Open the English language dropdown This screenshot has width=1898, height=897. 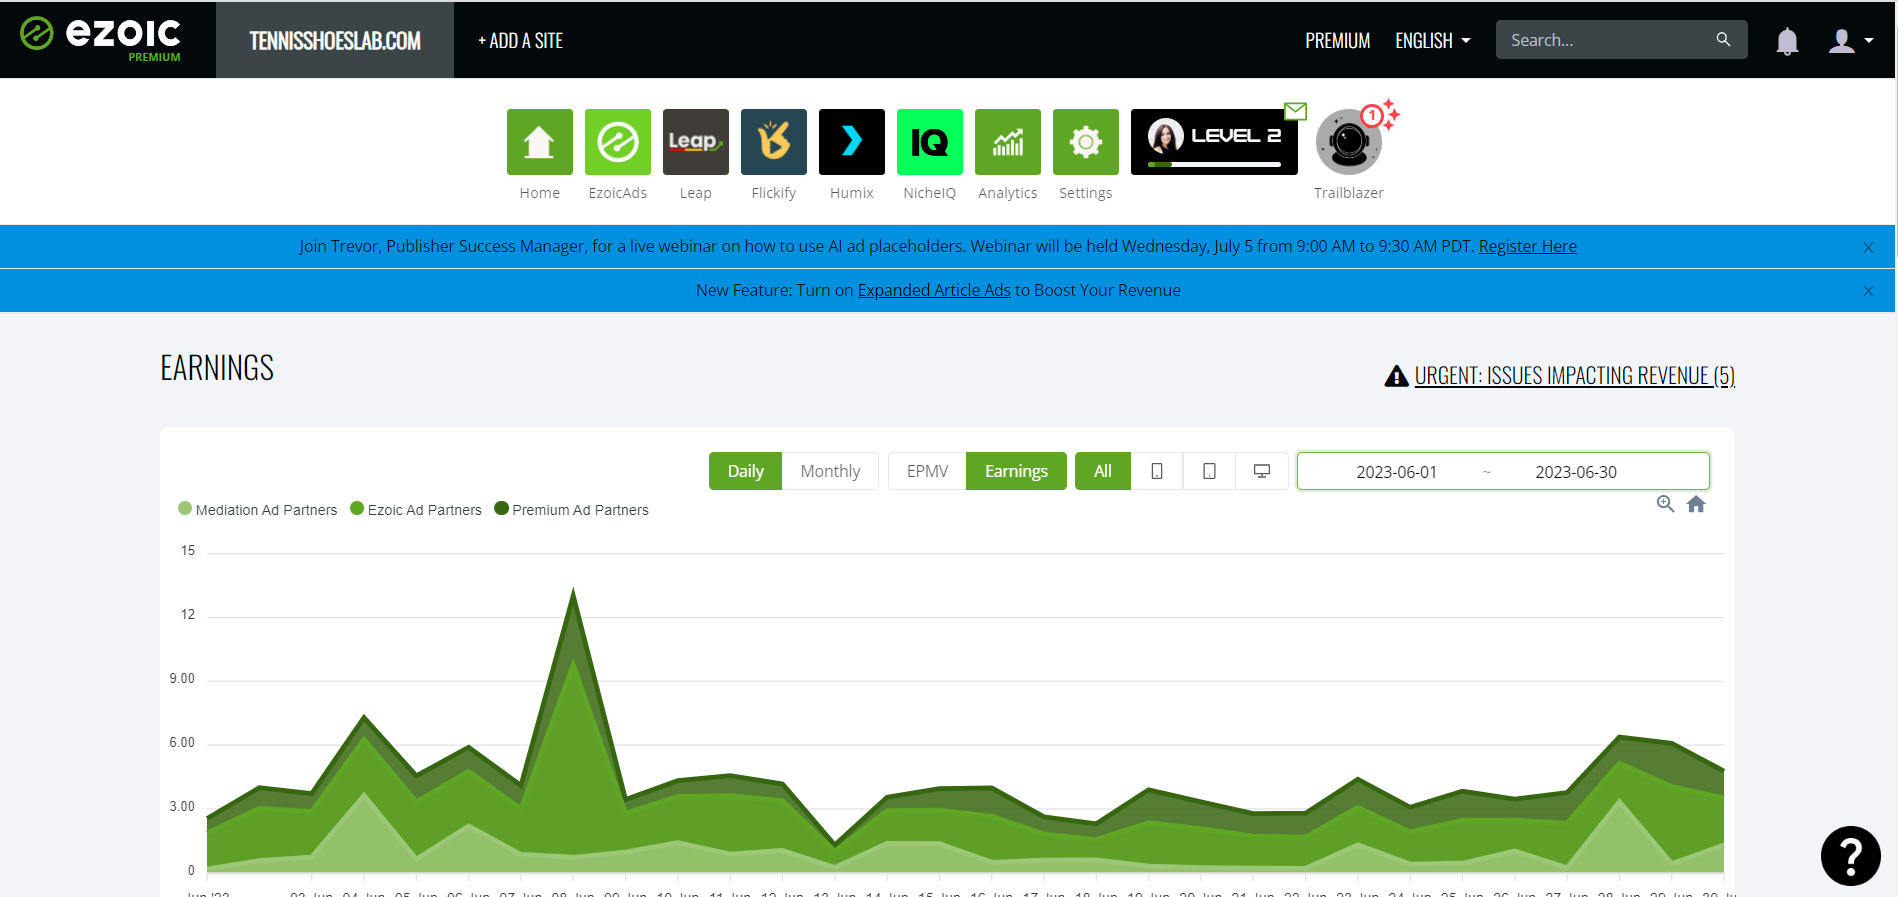(1433, 41)
